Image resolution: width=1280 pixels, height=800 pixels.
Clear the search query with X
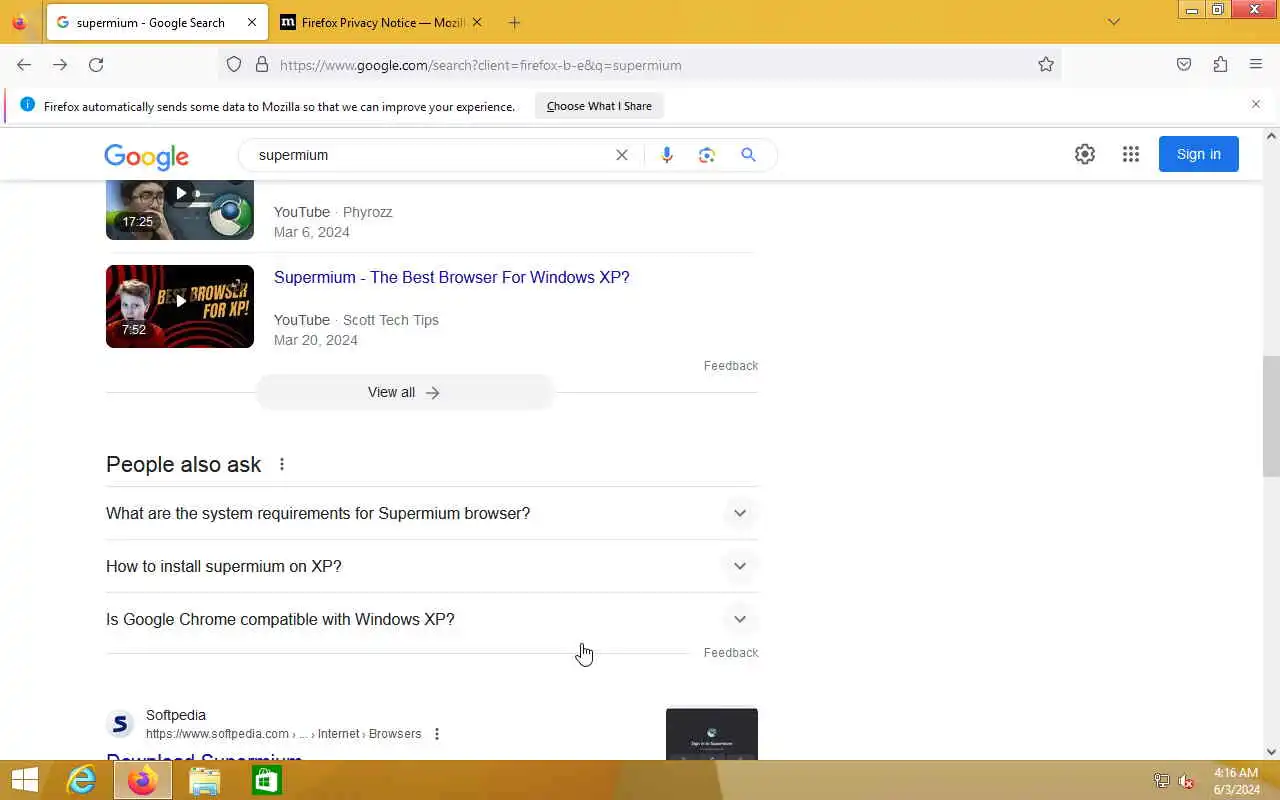tap(622, 155)
